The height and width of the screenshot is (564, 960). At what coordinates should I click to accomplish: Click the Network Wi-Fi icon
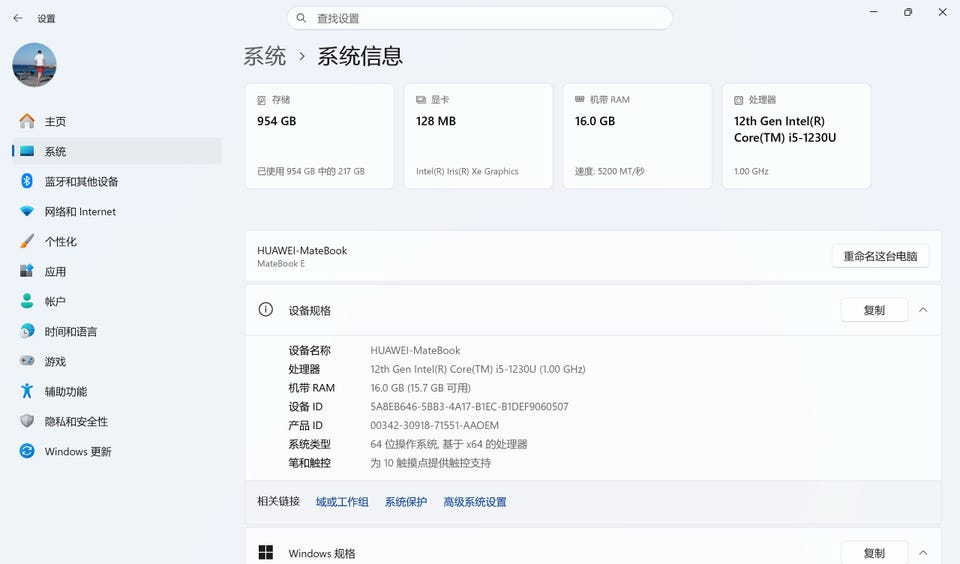click(x=27, y=211)
